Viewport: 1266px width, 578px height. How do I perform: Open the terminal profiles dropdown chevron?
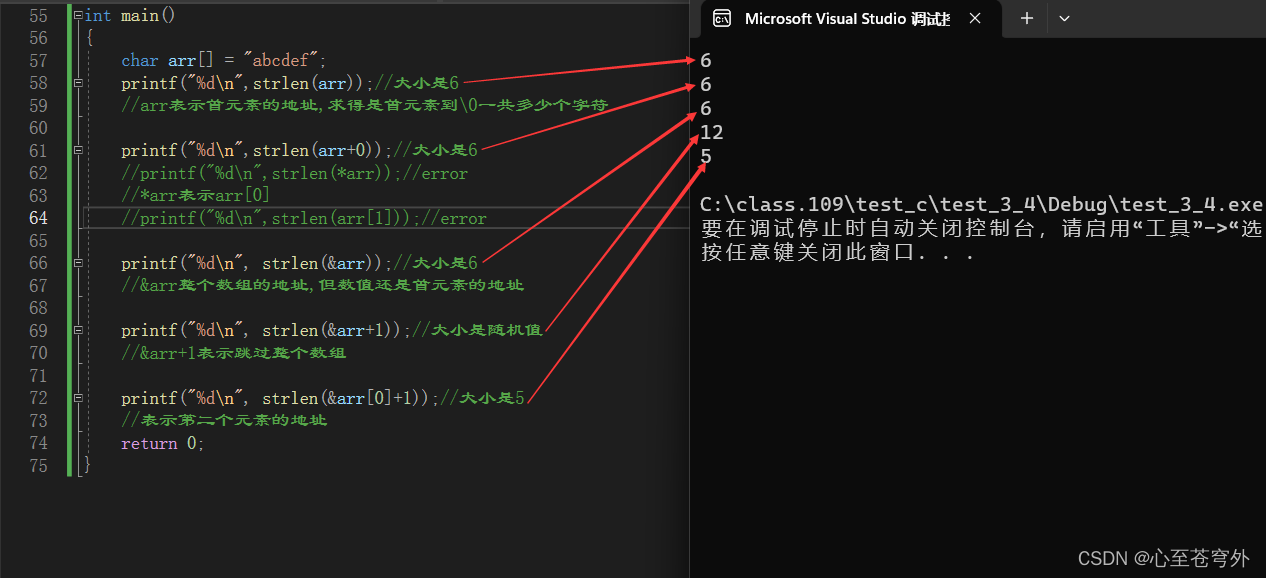1064,18
